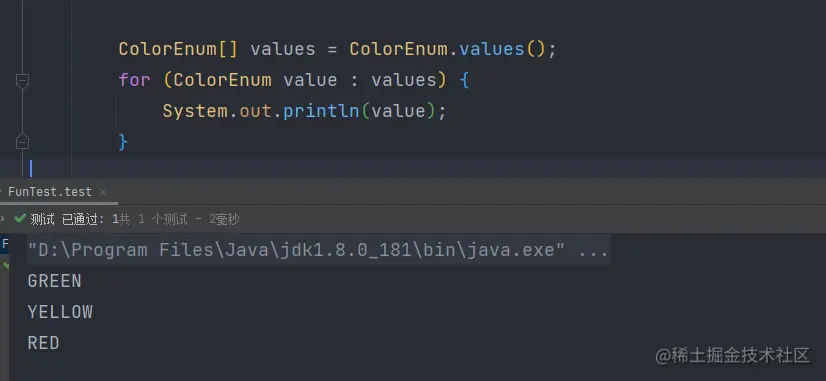
Task: Click the 'ColorEnum[]' type declaration
Action: [x=178, y=49]
